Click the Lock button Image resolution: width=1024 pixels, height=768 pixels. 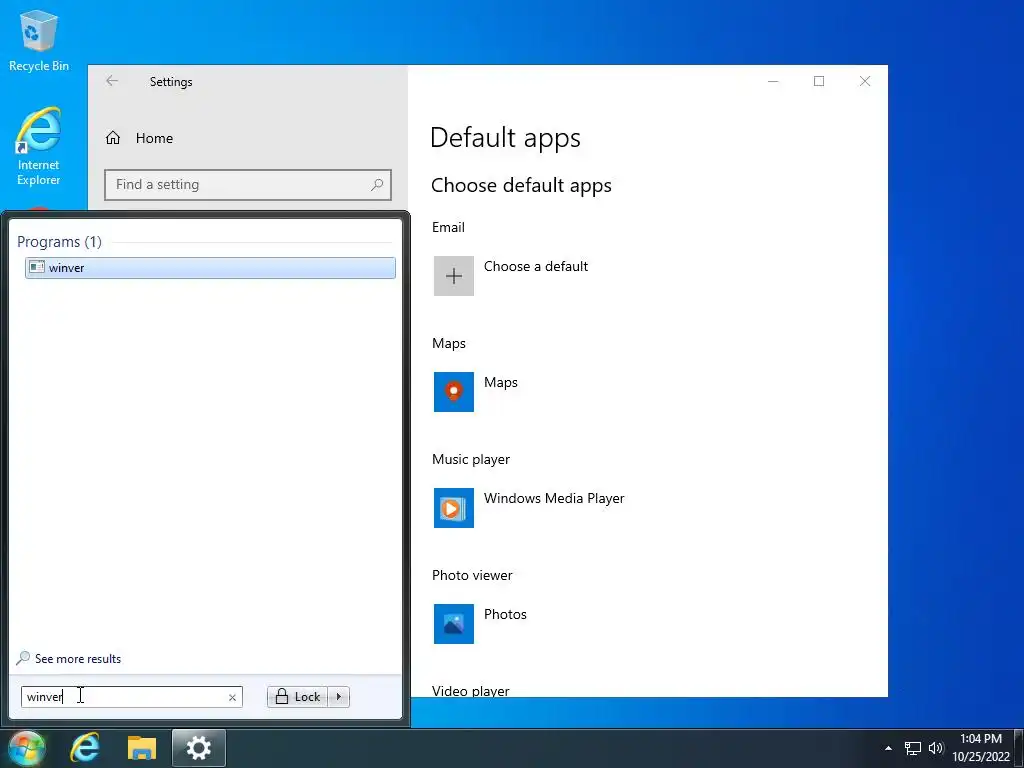298,697
